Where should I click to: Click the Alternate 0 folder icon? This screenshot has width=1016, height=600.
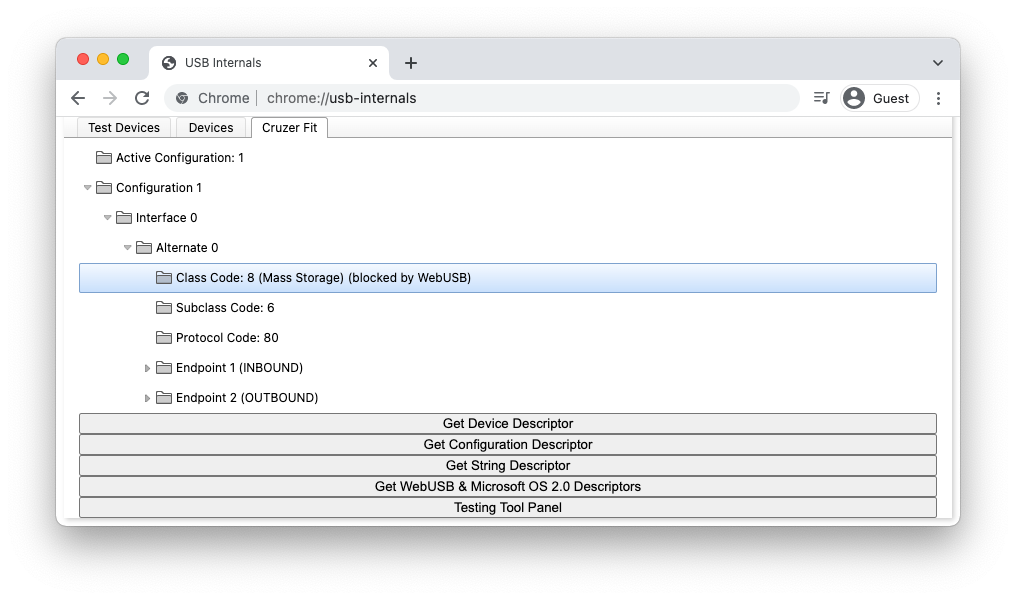144,248
